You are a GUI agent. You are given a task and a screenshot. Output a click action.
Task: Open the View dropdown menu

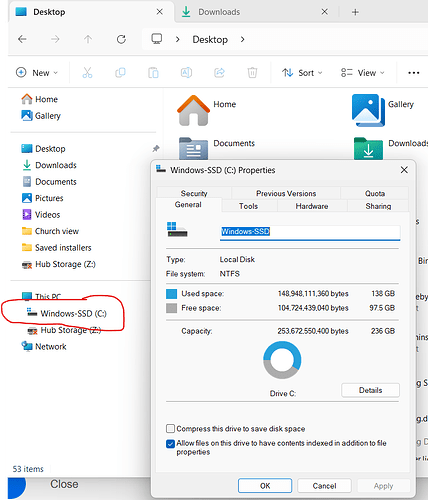[x=363, y=73]
